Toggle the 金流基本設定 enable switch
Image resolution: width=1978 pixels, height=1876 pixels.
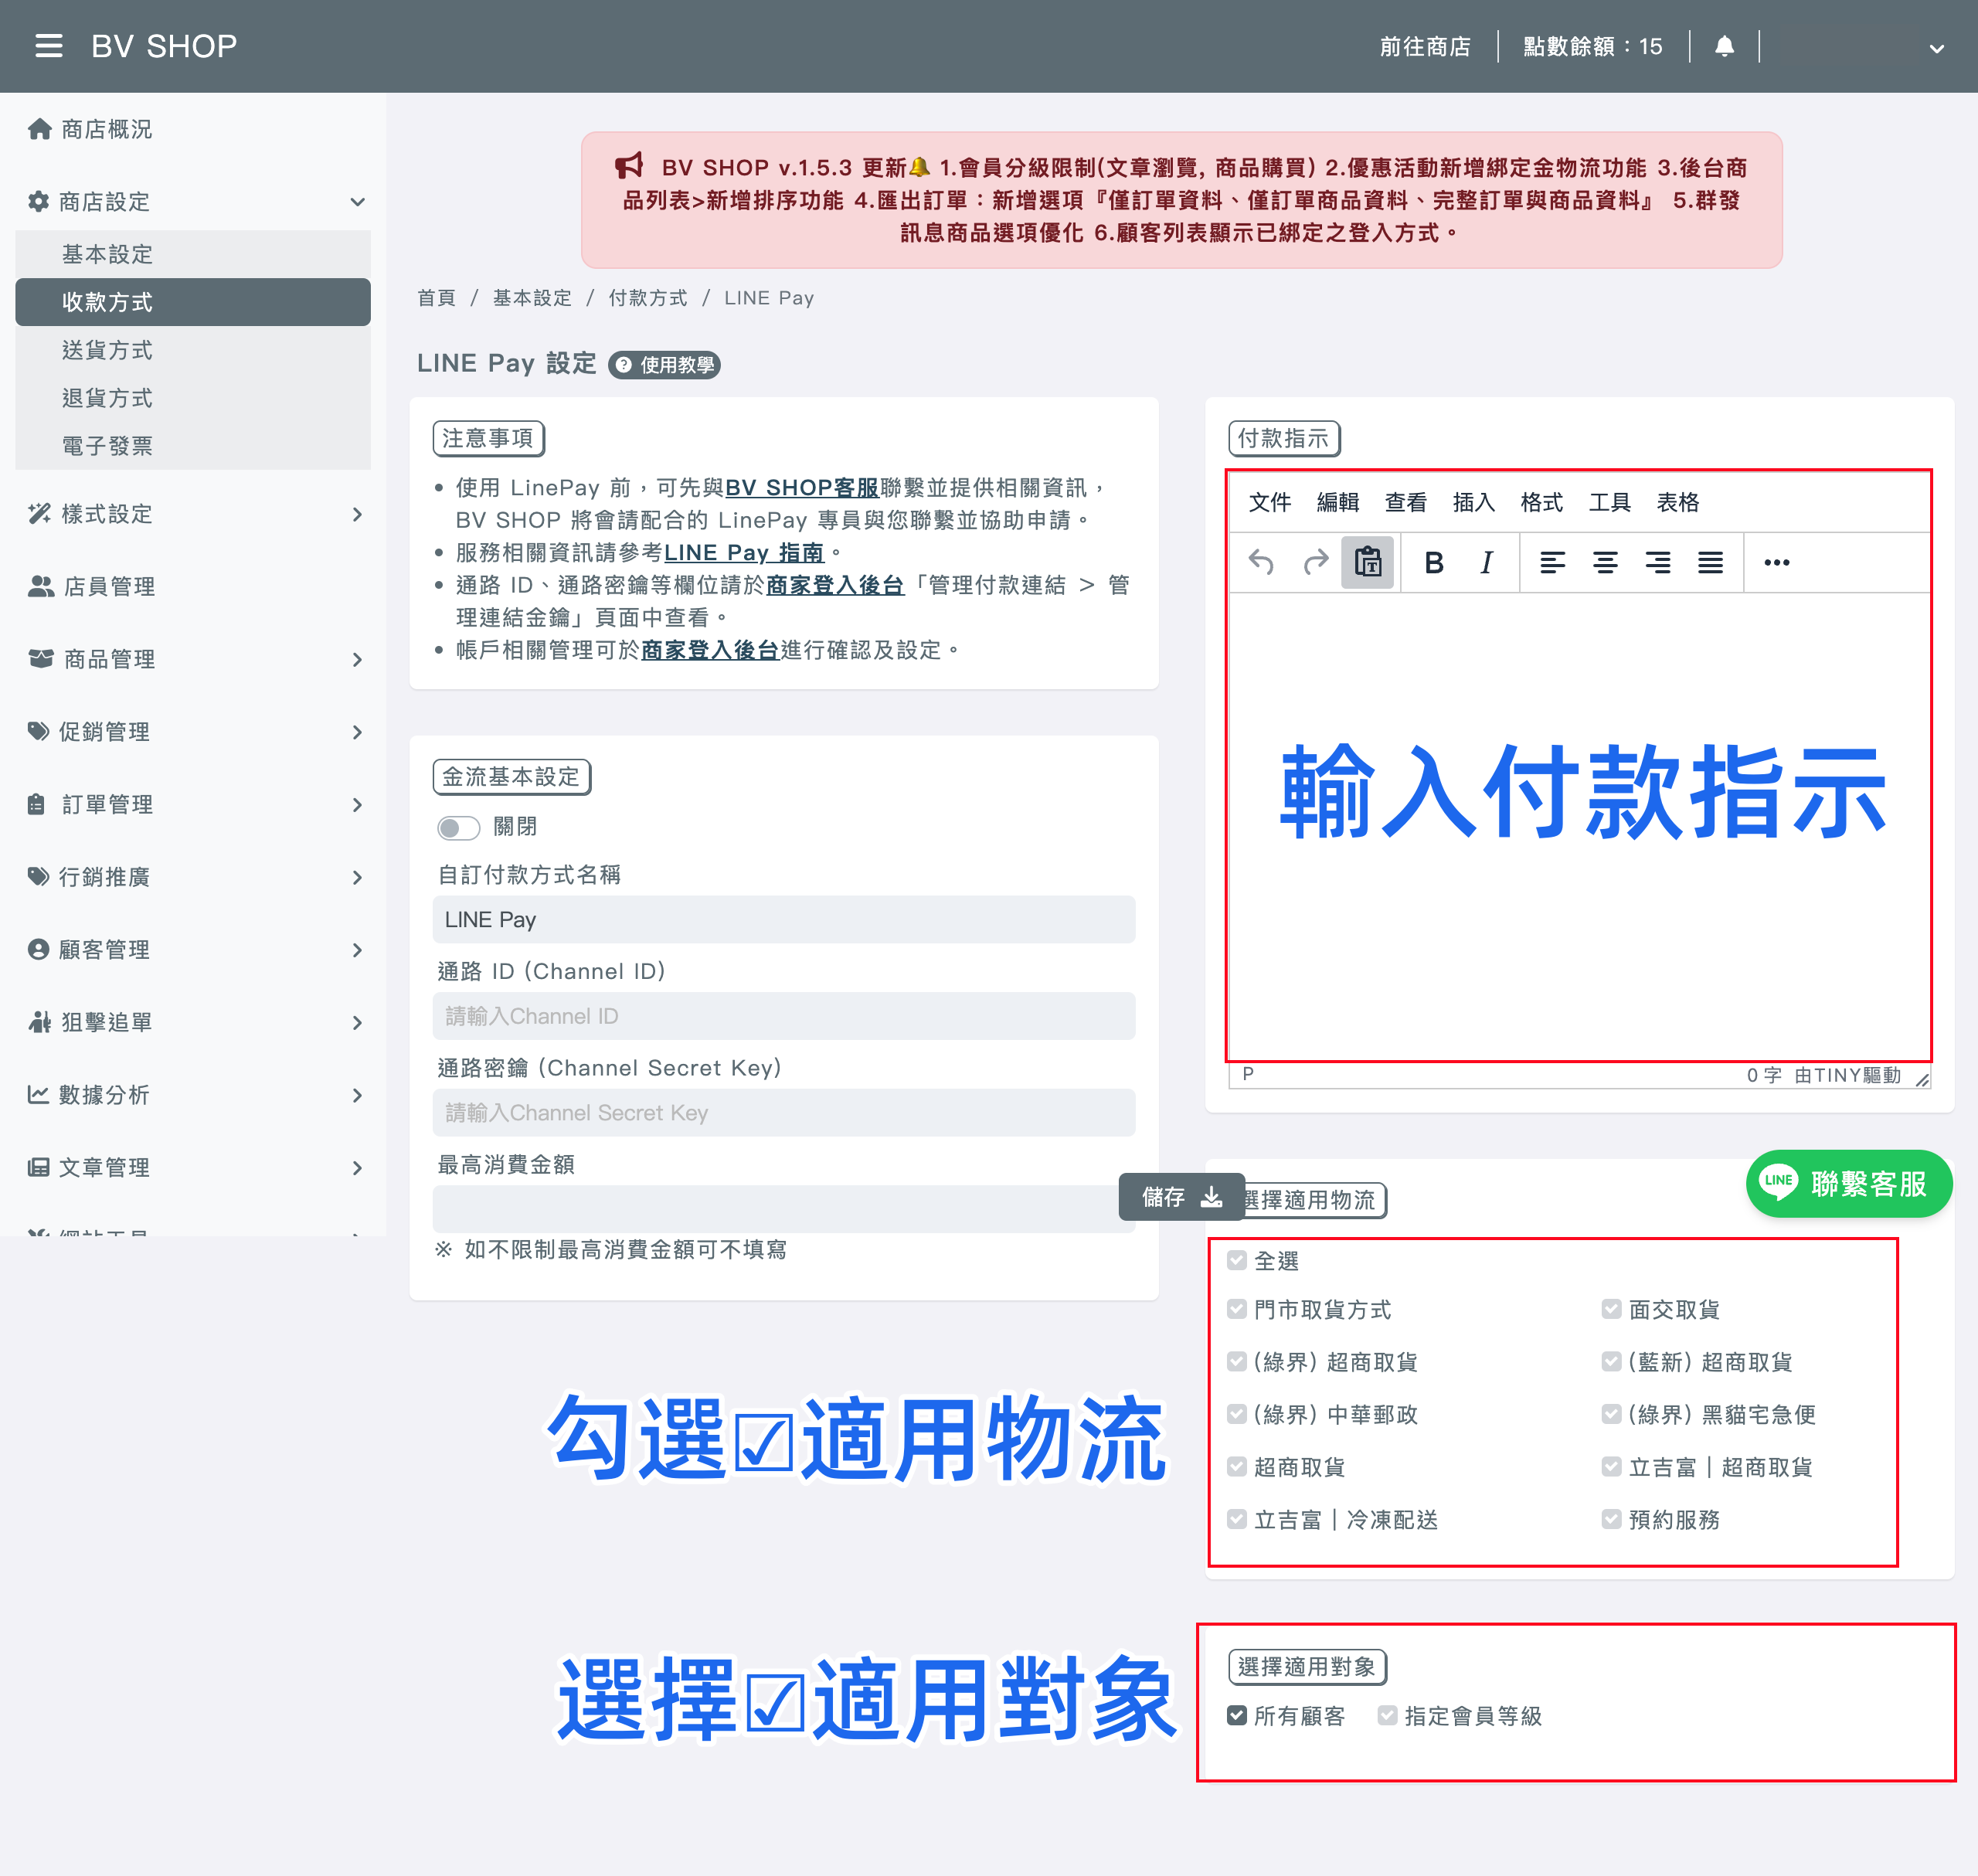458,828
